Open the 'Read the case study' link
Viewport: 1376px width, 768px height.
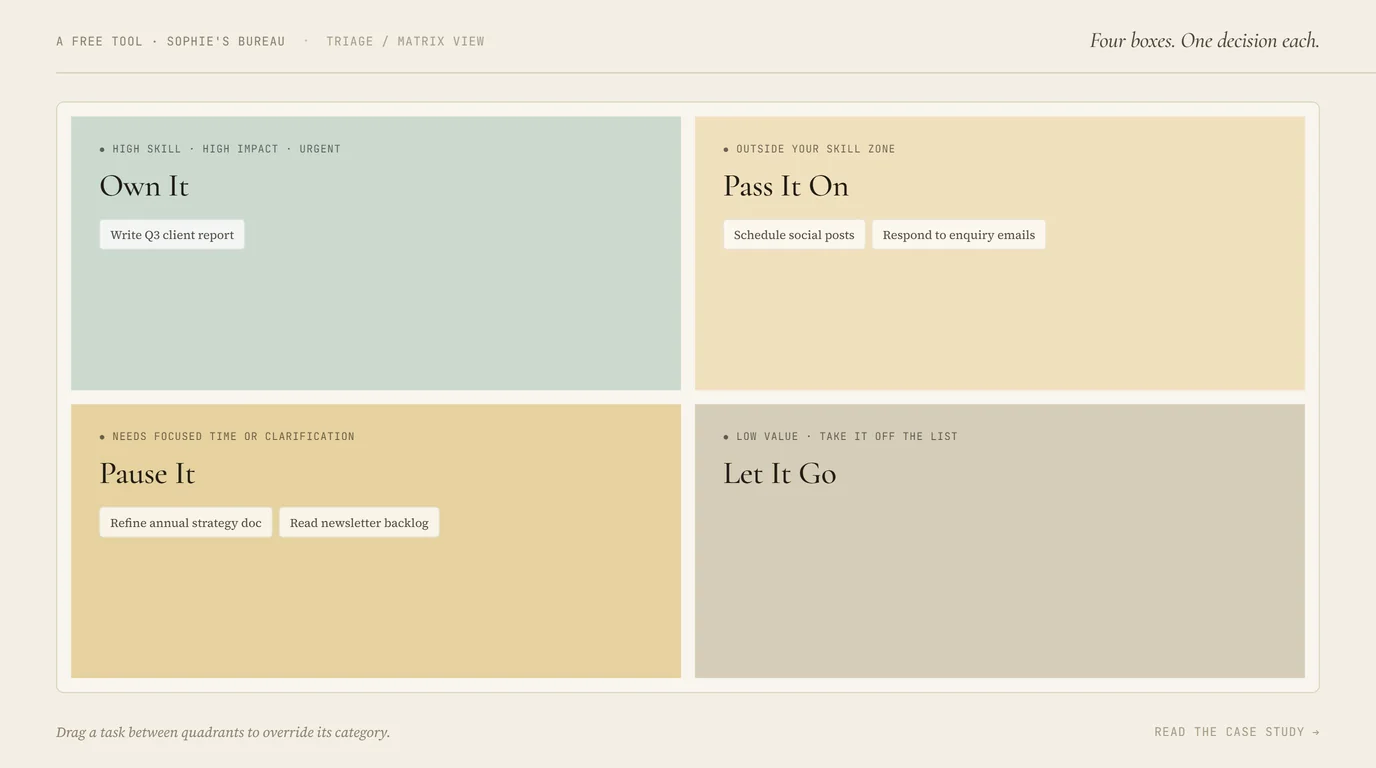(1237, 732)
